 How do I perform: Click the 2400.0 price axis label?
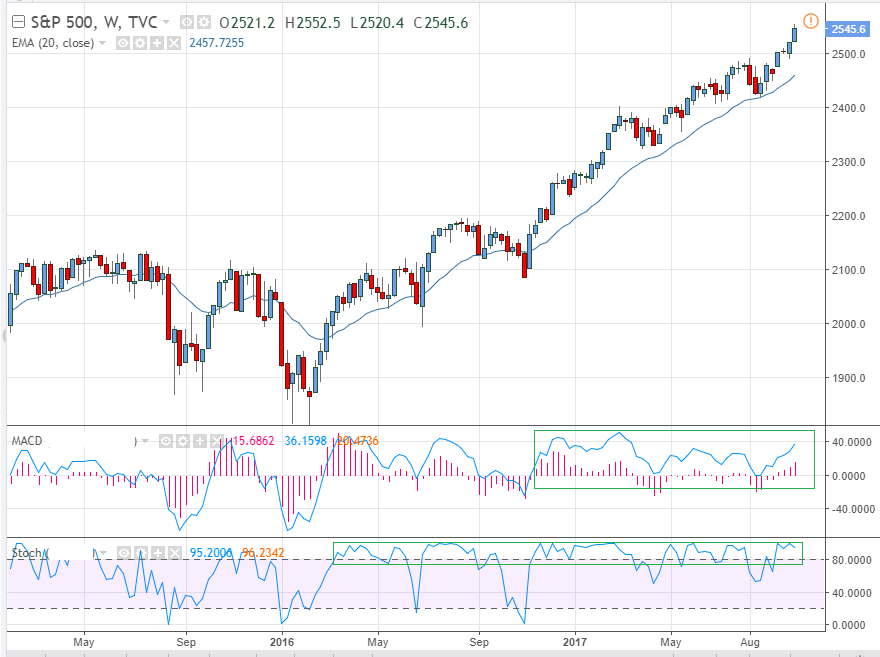849,108
